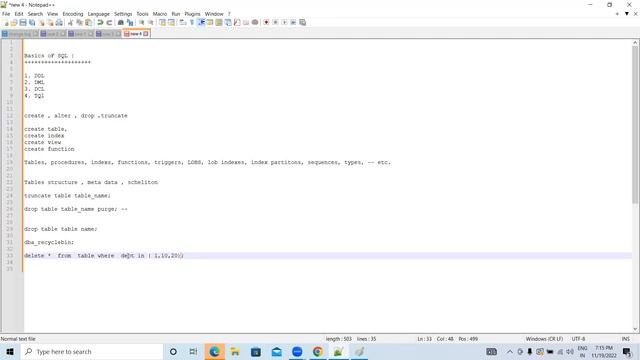The width and height of the screenshot is (640, 360).
Task: Open the View menu
Action: [52, 14]
